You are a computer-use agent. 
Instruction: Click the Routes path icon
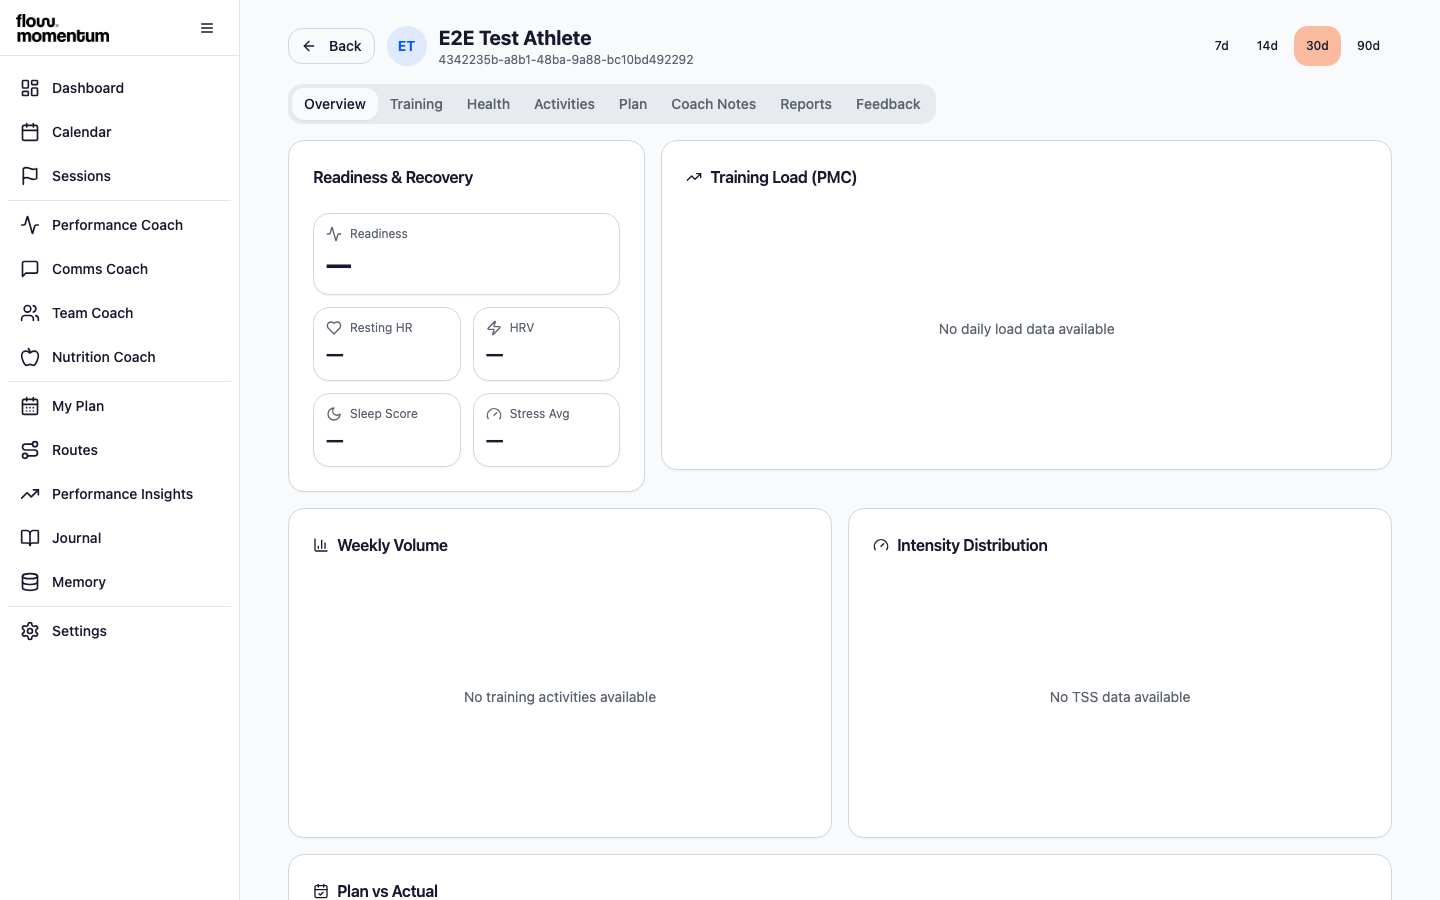[30, 450]
